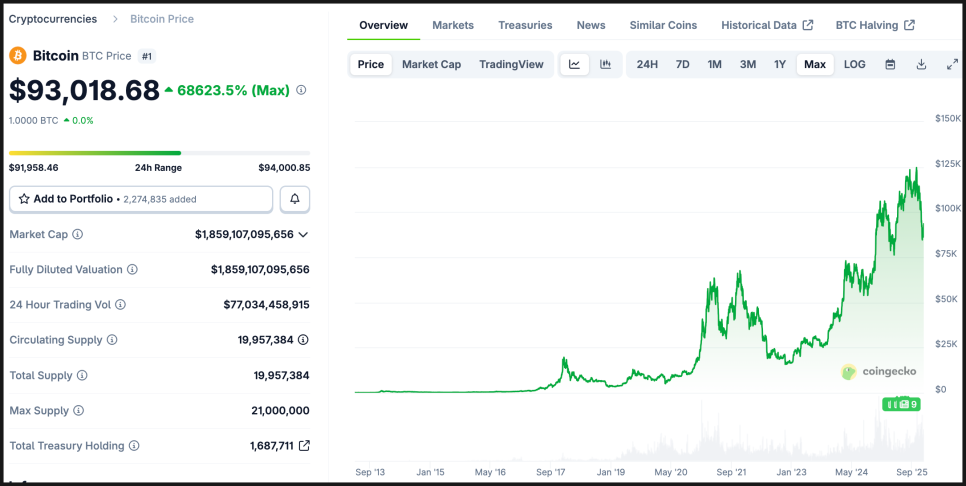This screenshot has height=486, width=966.
Task: Click info icon next to Market Cap
Action: point(78,234)
